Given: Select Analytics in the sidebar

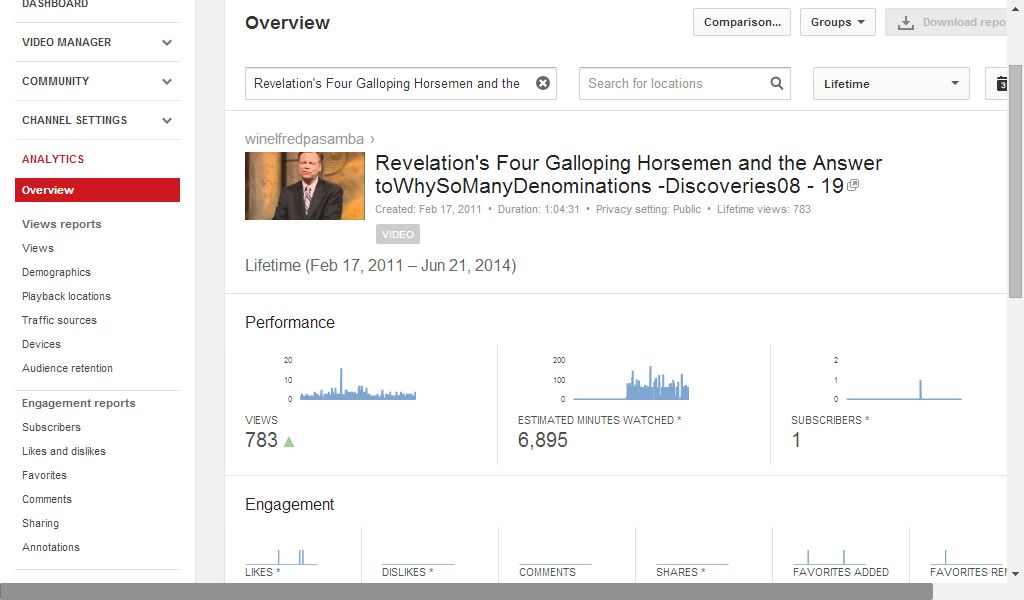Looking at the screenshot, I should [53, 159].
